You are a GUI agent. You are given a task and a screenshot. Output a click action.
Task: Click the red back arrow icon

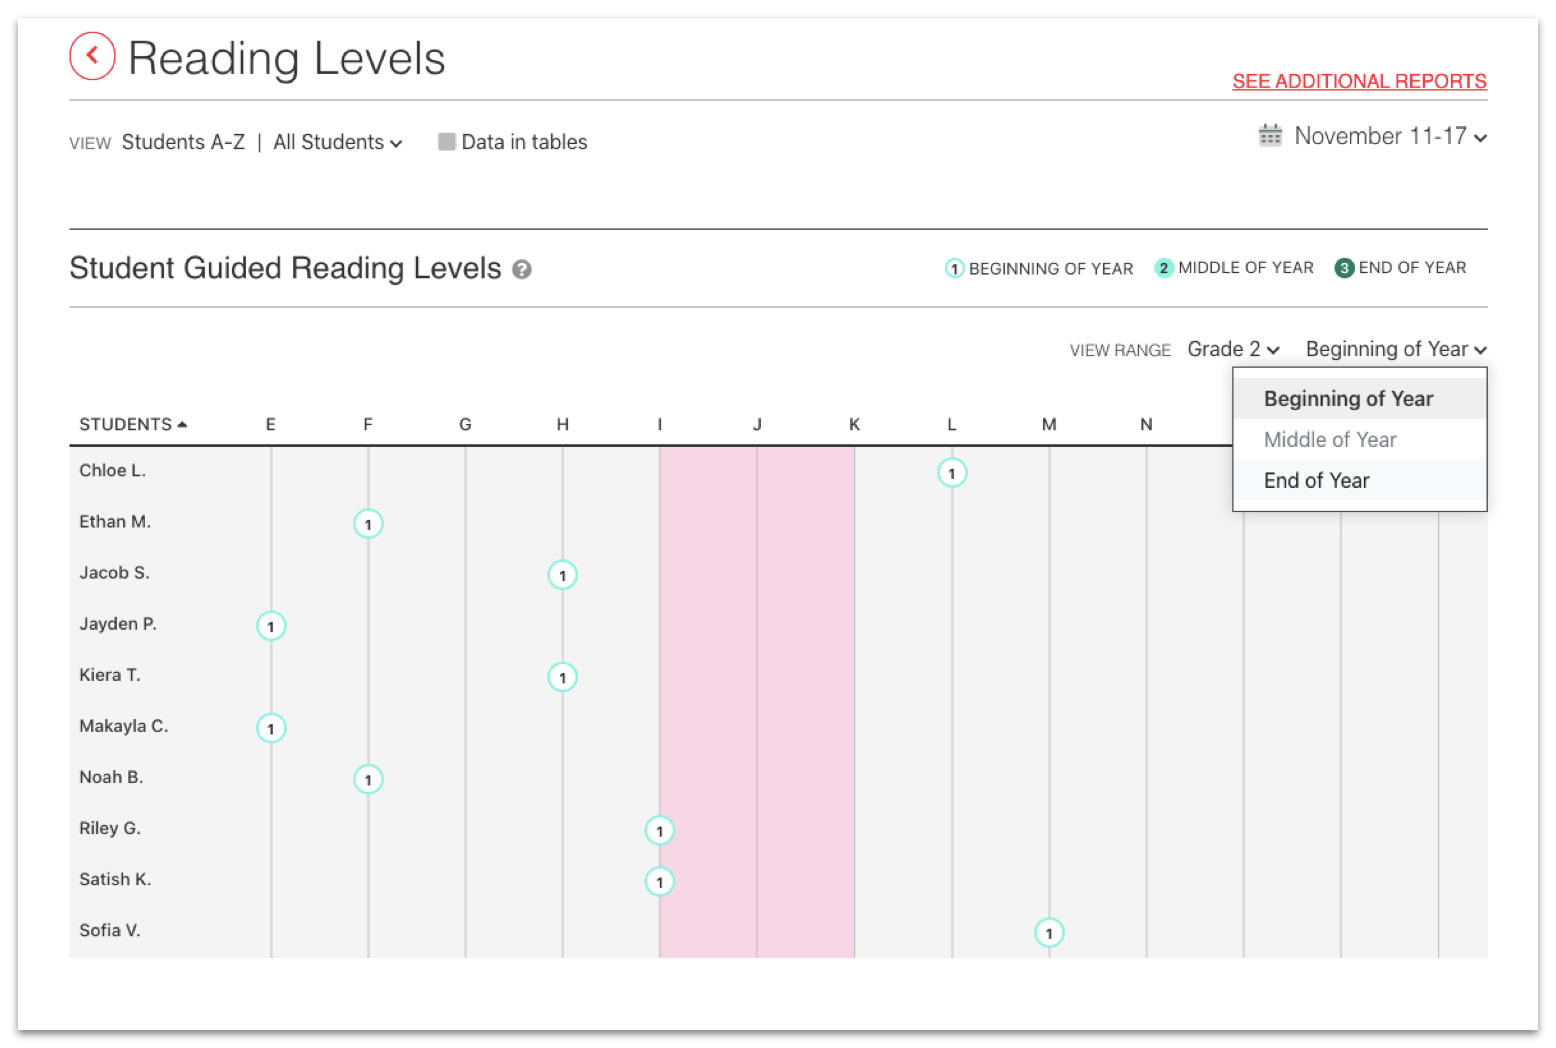pos(92,56)
